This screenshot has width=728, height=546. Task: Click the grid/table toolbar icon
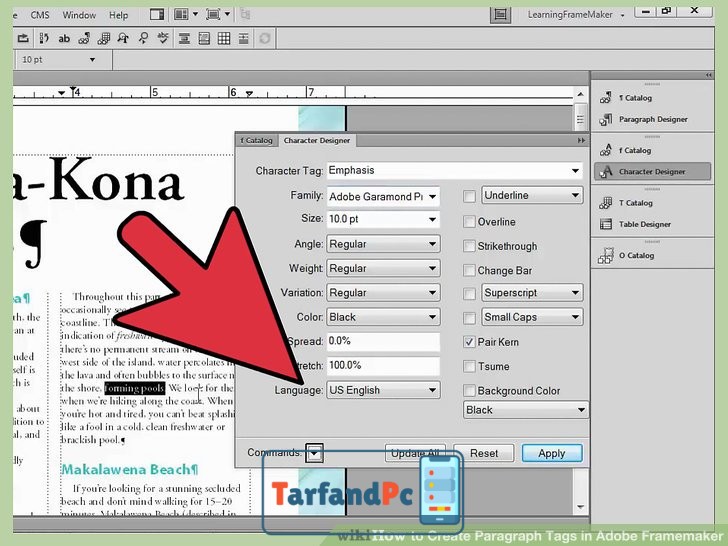[224, 39]
